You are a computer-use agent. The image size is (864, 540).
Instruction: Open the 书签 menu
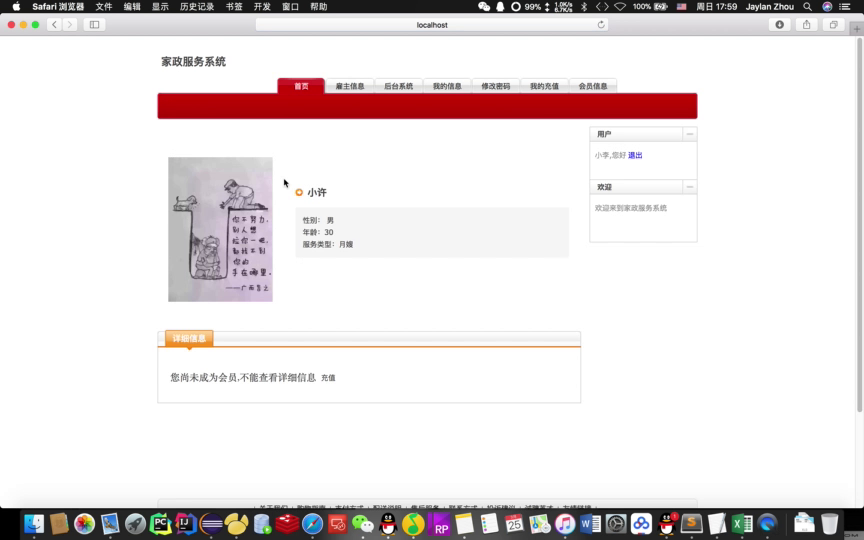(x=234, y=7)
